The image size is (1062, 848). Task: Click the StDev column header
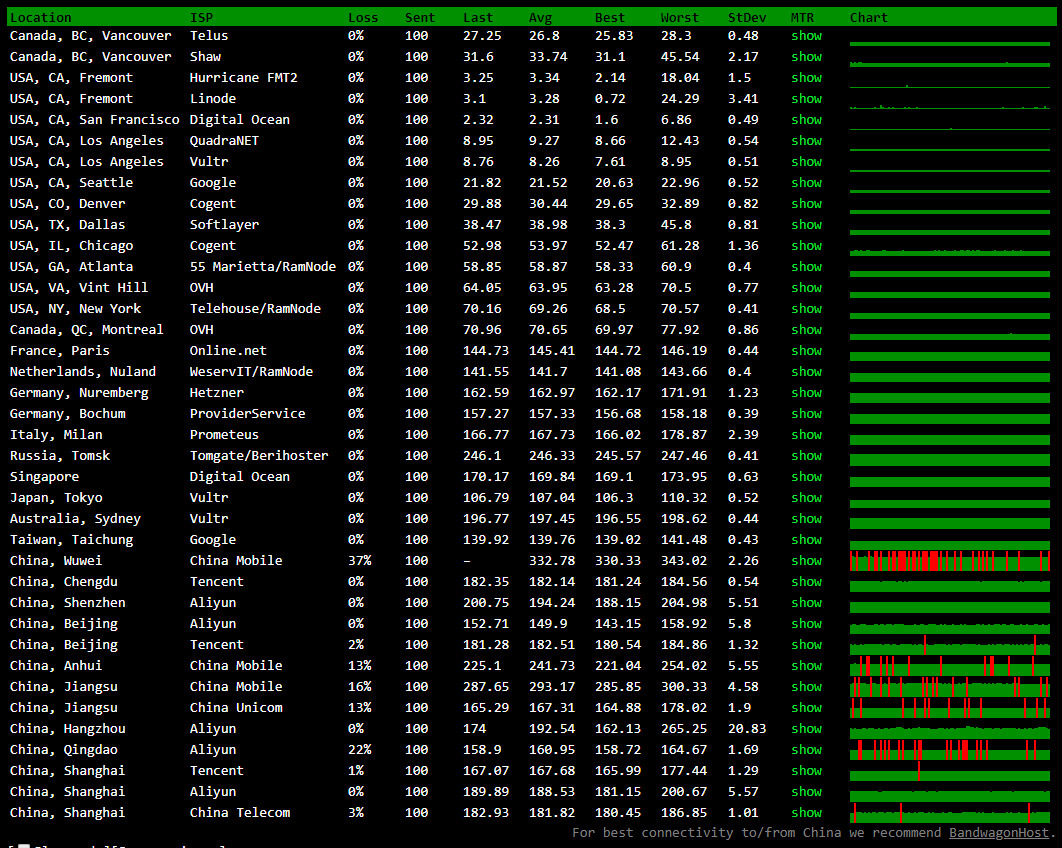coord(746,18)
